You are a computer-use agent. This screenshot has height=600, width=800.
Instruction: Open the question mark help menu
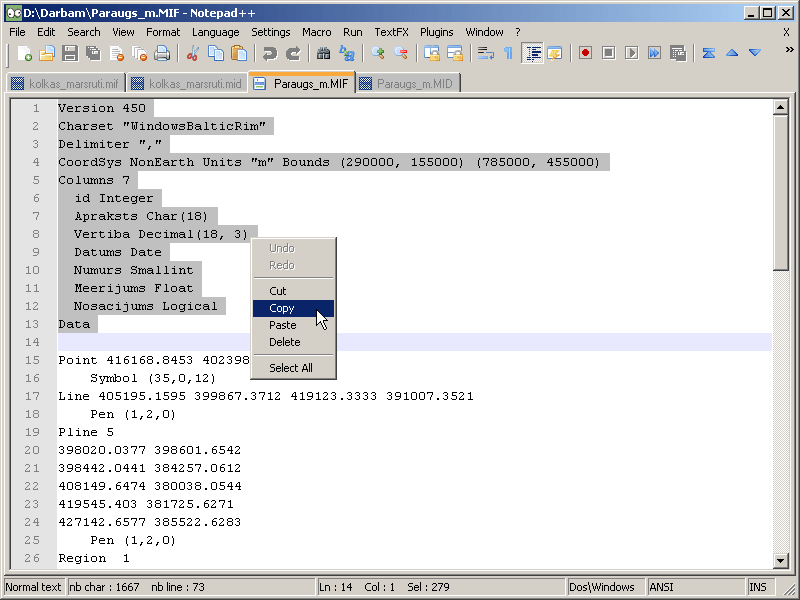(518, 32)
